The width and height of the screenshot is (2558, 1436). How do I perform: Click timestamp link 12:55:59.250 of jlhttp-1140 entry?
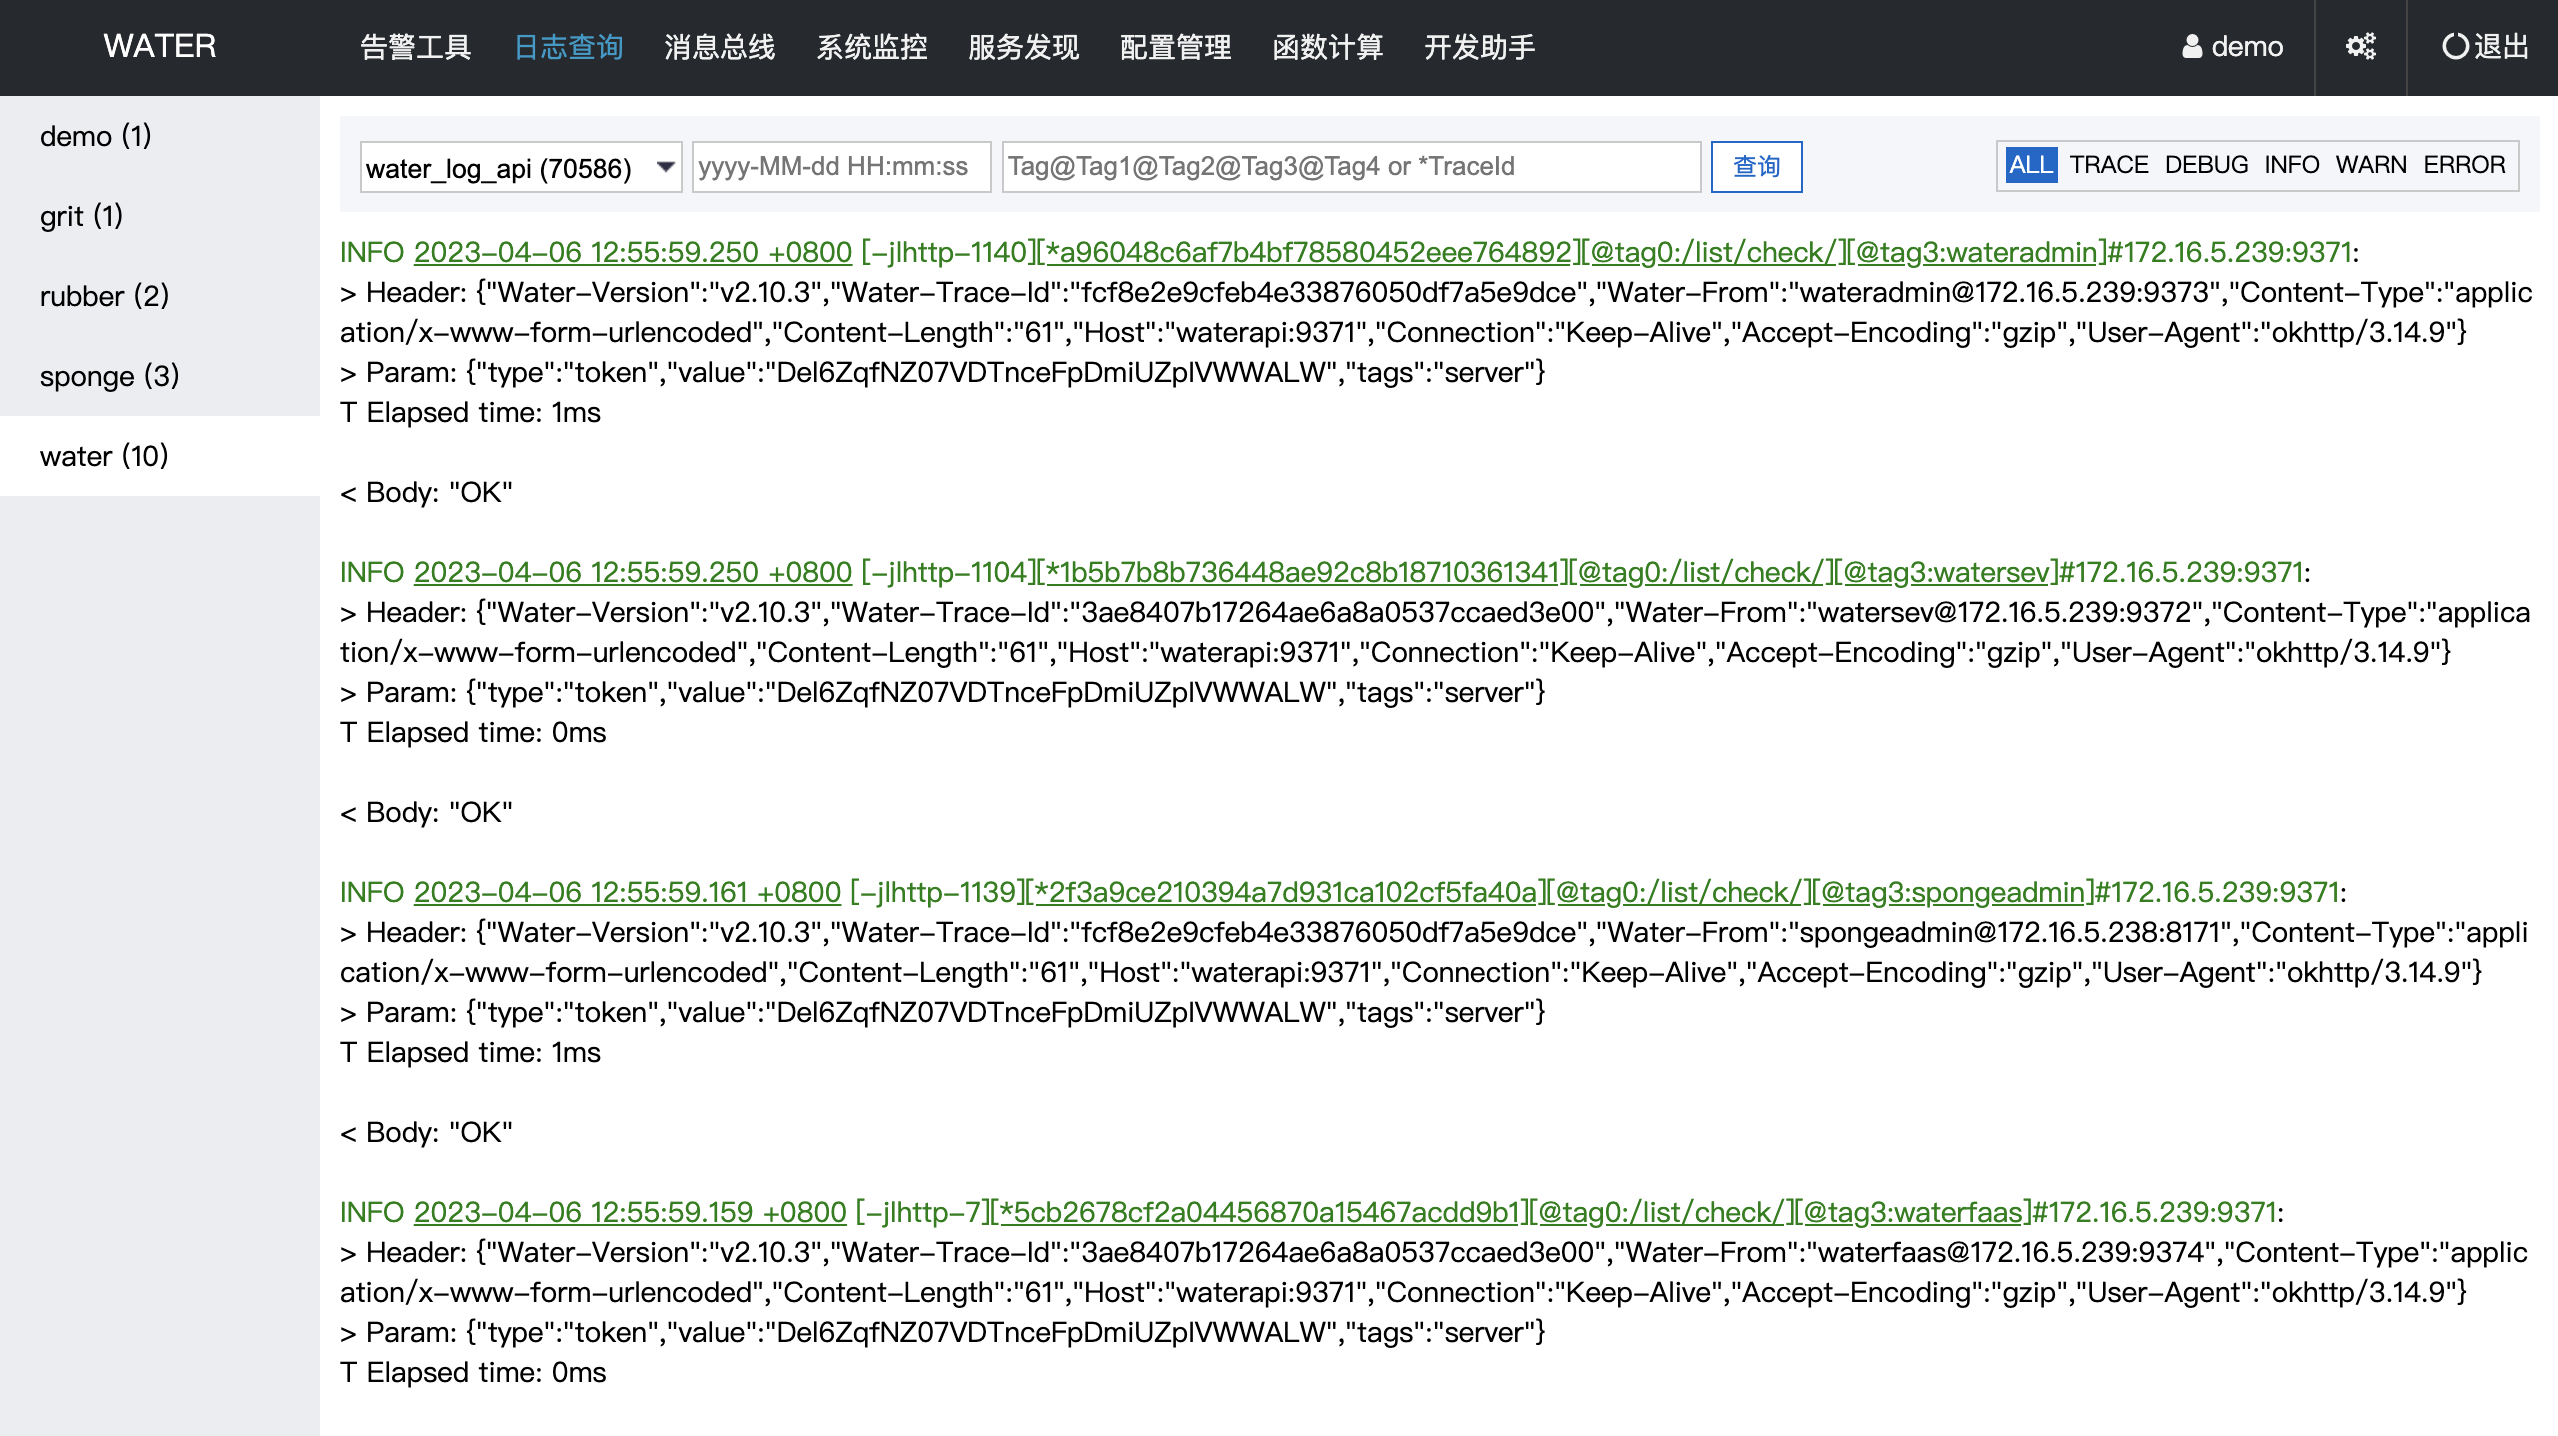(x=633, y=252)
